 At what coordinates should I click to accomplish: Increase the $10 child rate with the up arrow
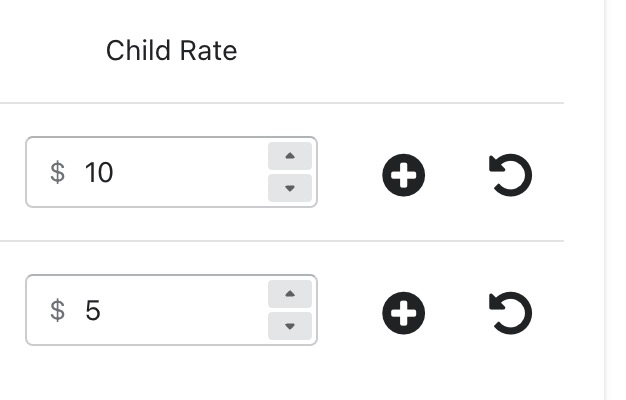(x=290, y=156)
